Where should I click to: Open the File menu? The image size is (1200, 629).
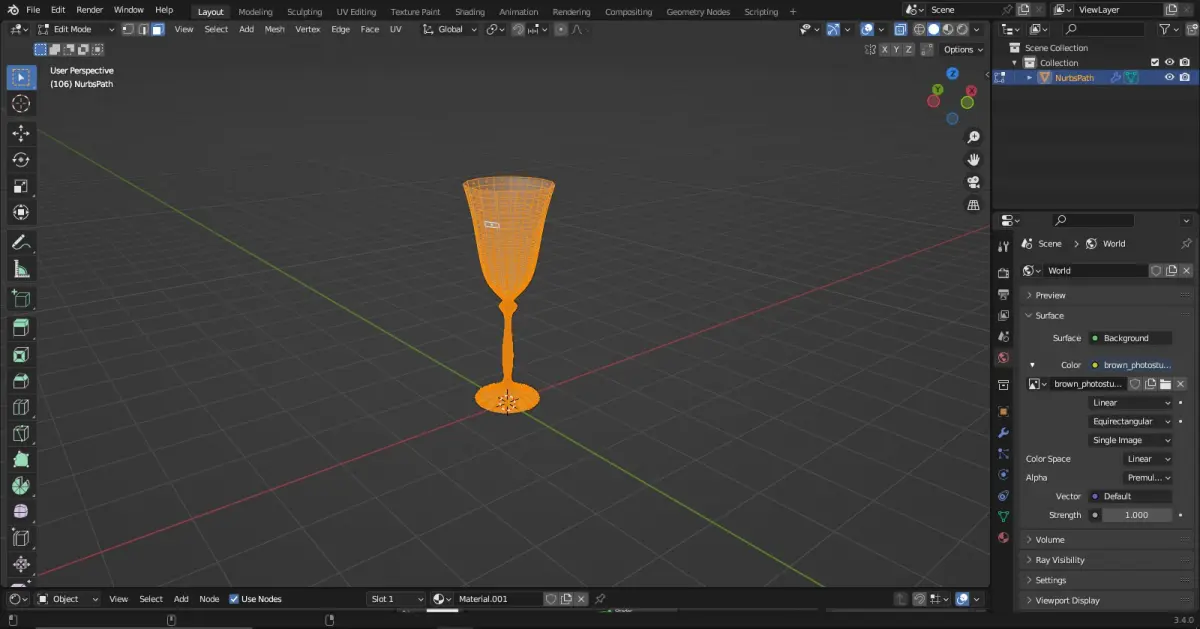[33, 10]
